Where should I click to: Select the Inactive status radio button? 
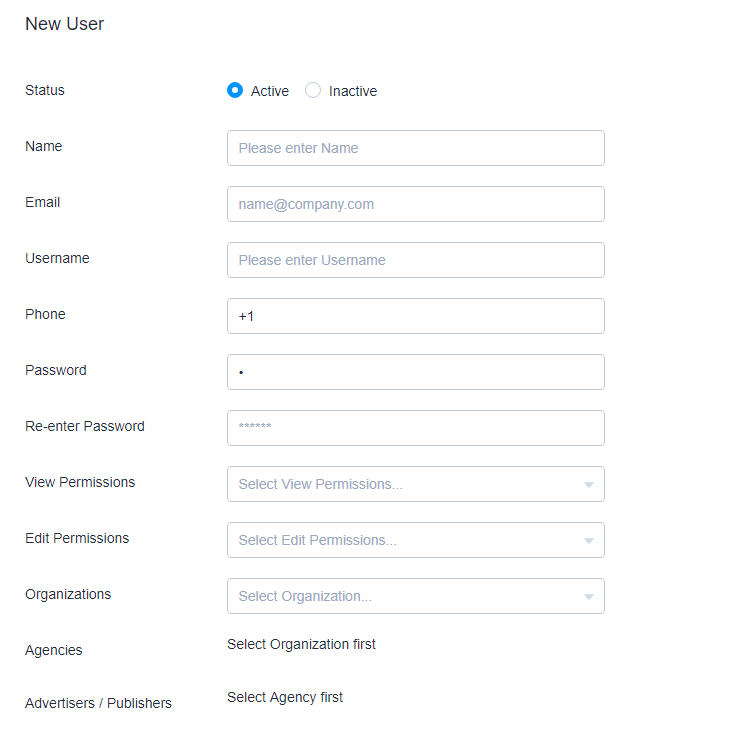[x=313, y=90]
